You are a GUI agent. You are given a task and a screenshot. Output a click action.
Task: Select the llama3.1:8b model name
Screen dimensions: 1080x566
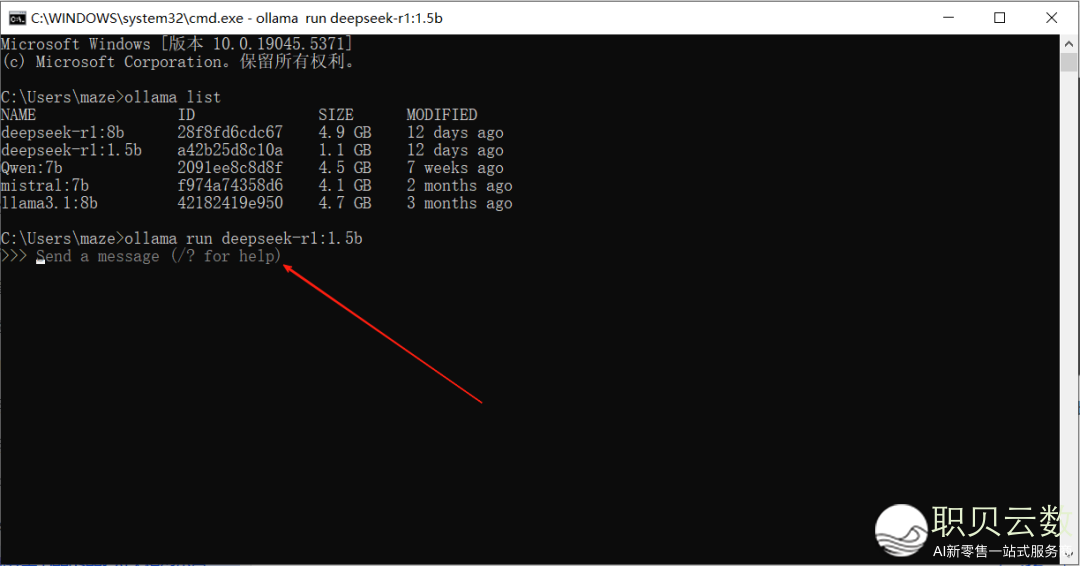click(x=49, y=203)
